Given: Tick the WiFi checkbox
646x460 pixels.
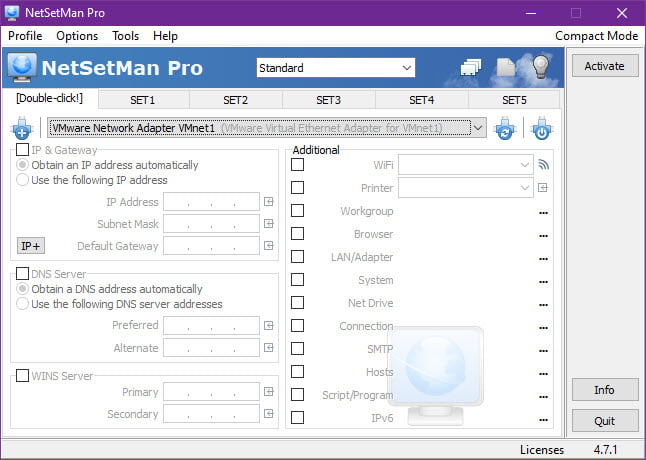Looking at the screenshot, I should pos(297,165).
